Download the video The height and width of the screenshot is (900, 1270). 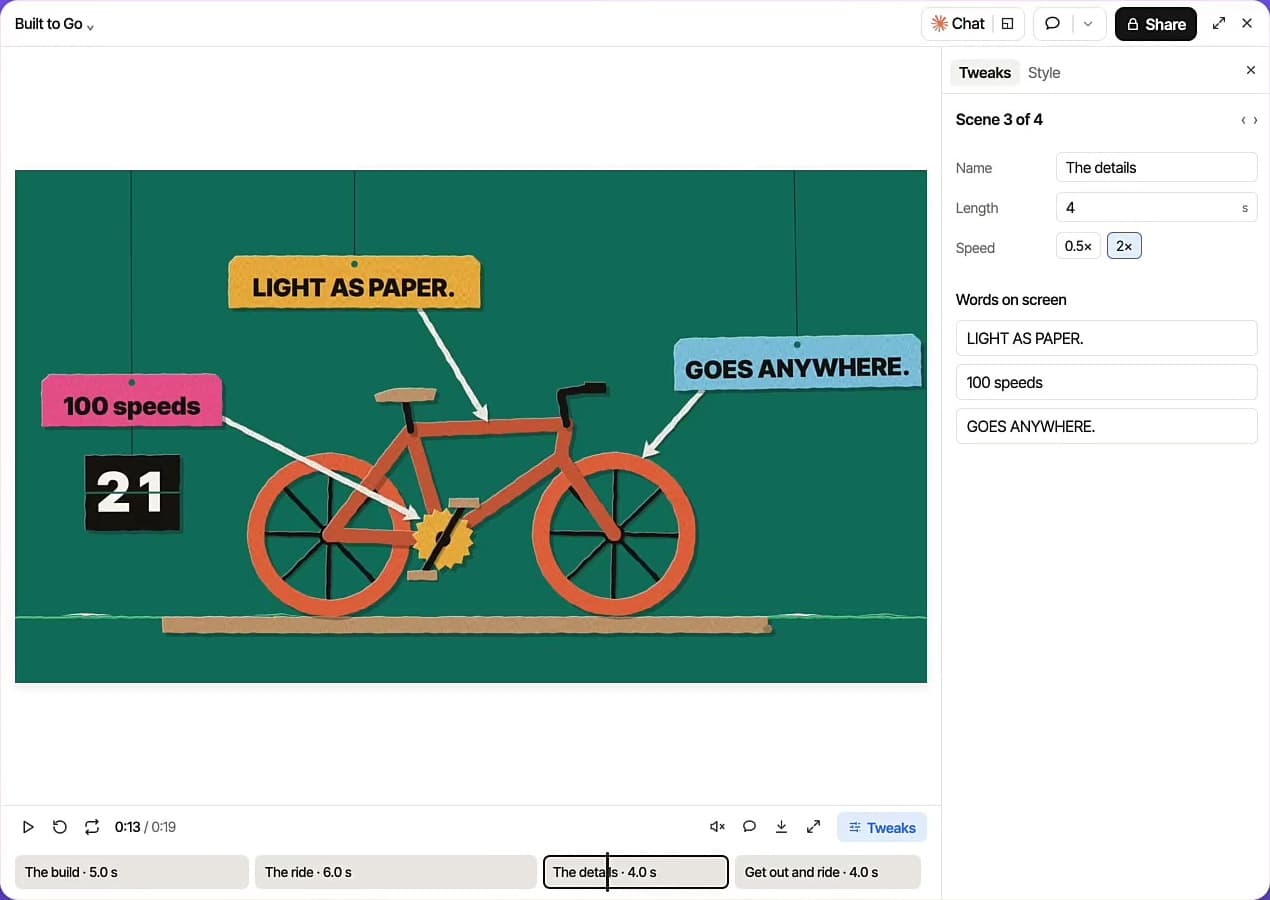coord(781,827)
